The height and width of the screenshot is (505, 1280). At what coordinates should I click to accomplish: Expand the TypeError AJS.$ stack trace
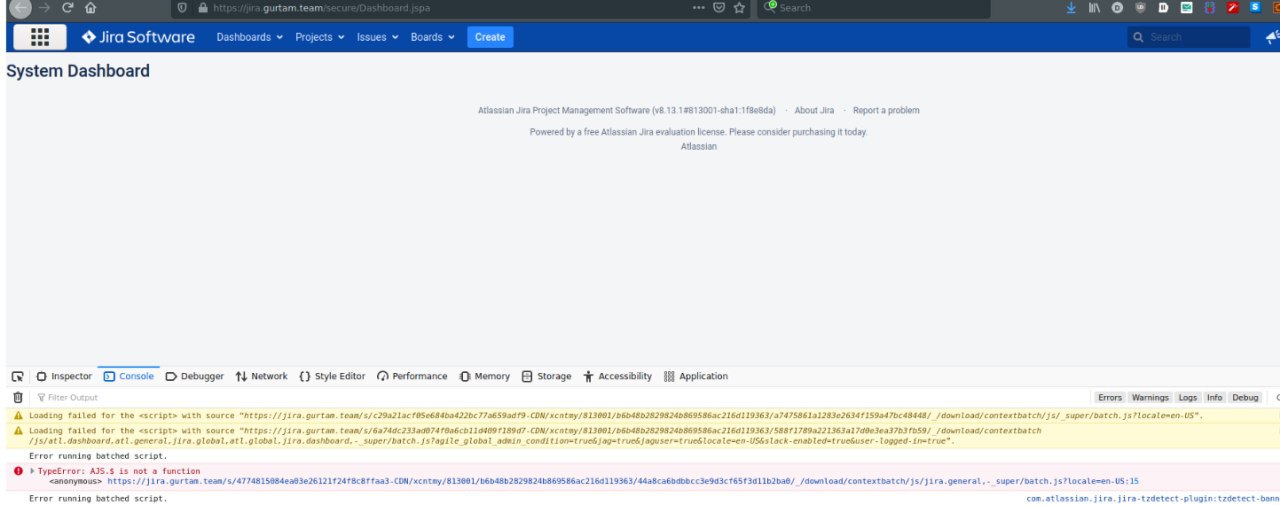click(32, 470)
